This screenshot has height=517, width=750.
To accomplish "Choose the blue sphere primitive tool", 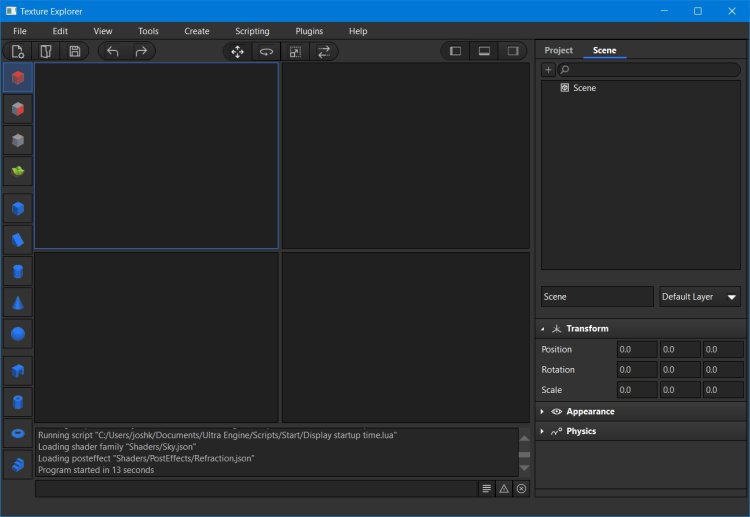I will [x=18, y=334].
